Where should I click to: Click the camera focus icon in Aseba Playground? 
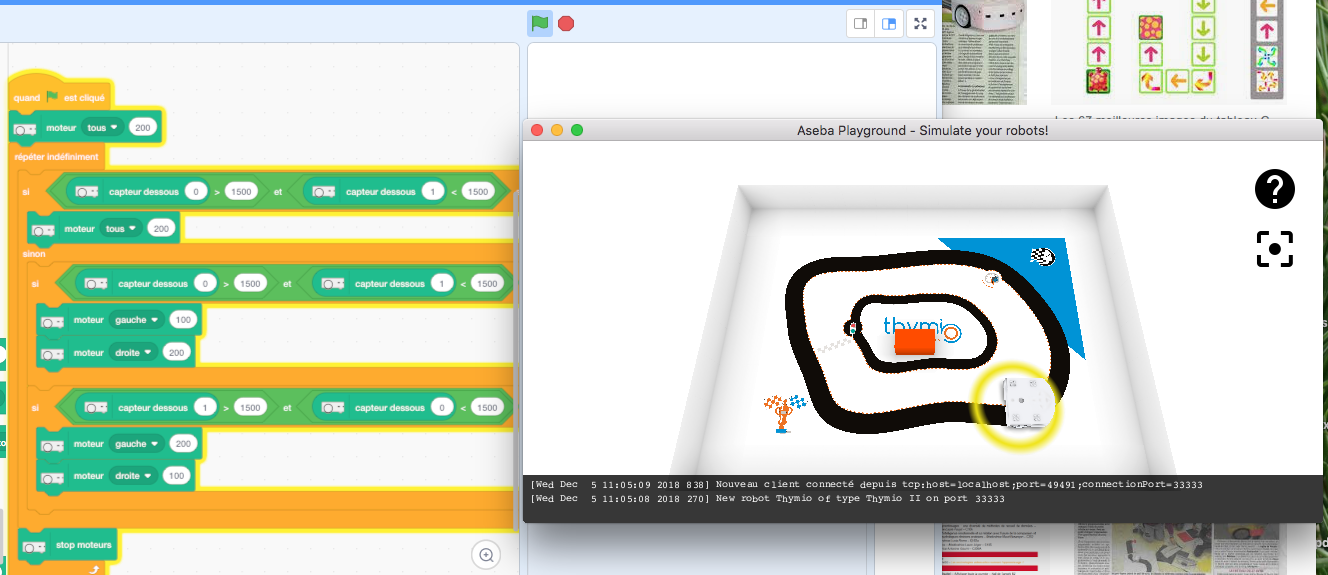point(1274,249)
